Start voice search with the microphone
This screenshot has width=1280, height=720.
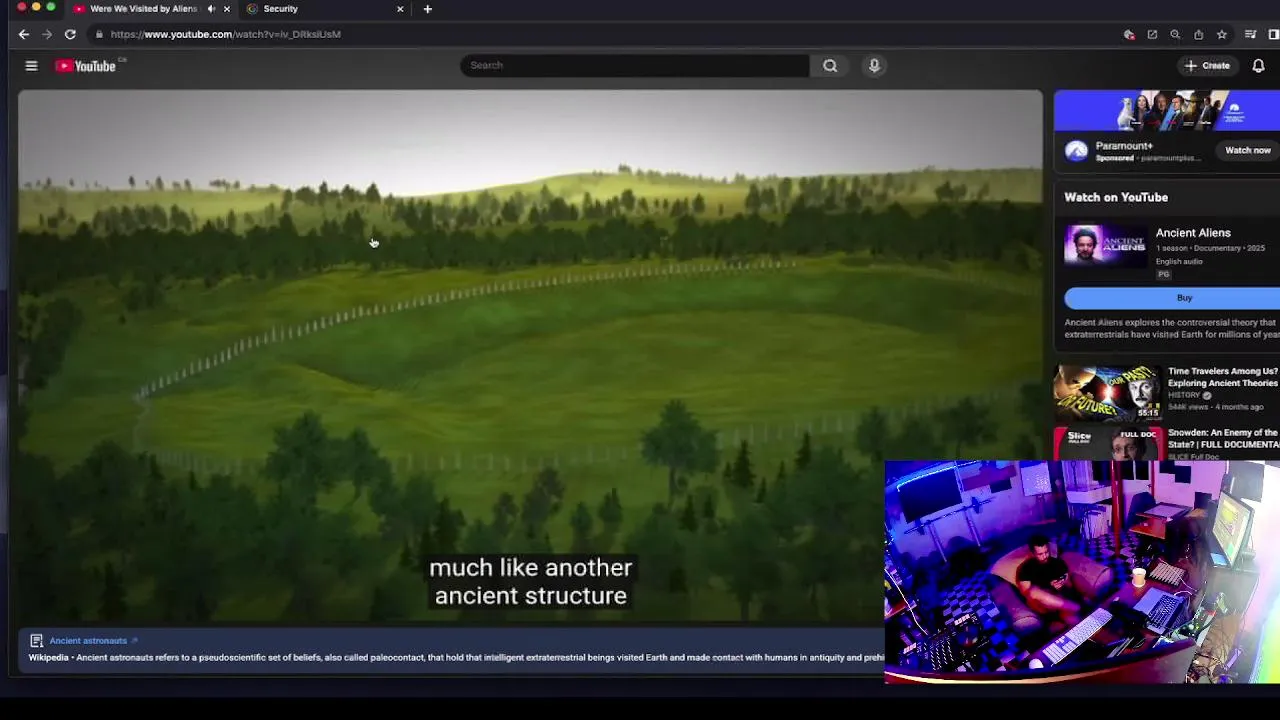(874, 65)
